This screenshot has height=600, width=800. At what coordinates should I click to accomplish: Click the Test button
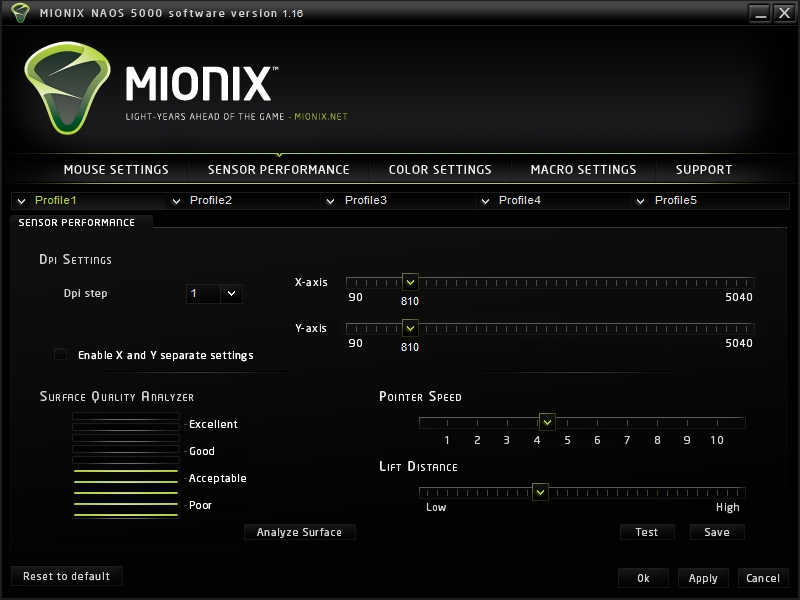tap(647, 532)
